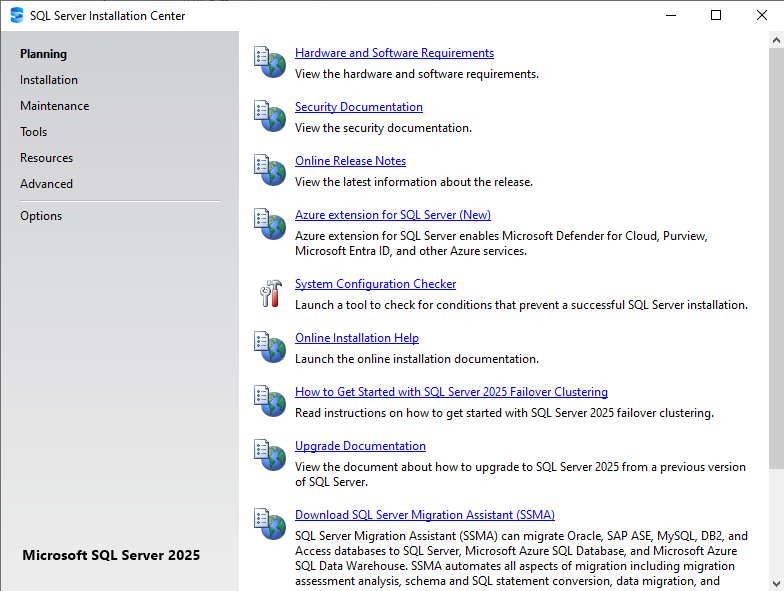The image size is (784, 591).
Task: Open the Maintenance category
Action: [54, 106]
